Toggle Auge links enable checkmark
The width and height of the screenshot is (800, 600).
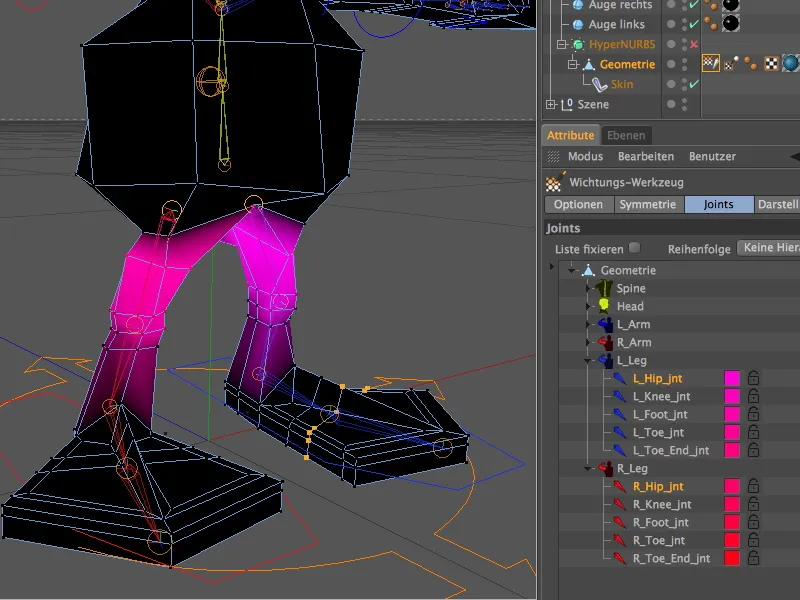694,24
